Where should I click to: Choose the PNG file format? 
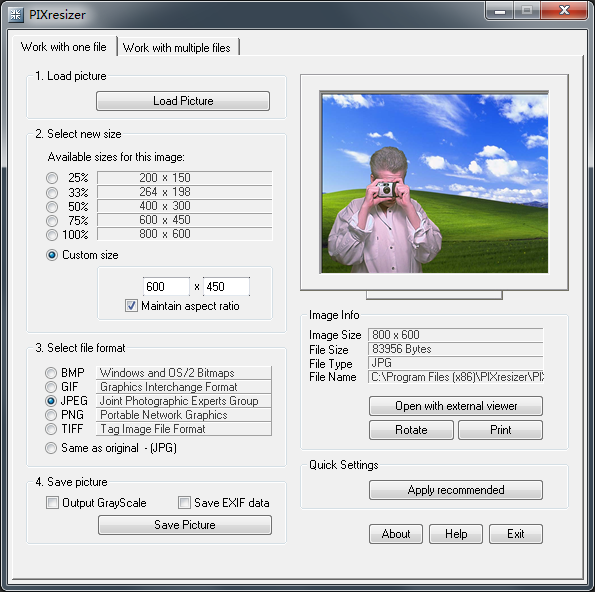click(x=51, y=415)
